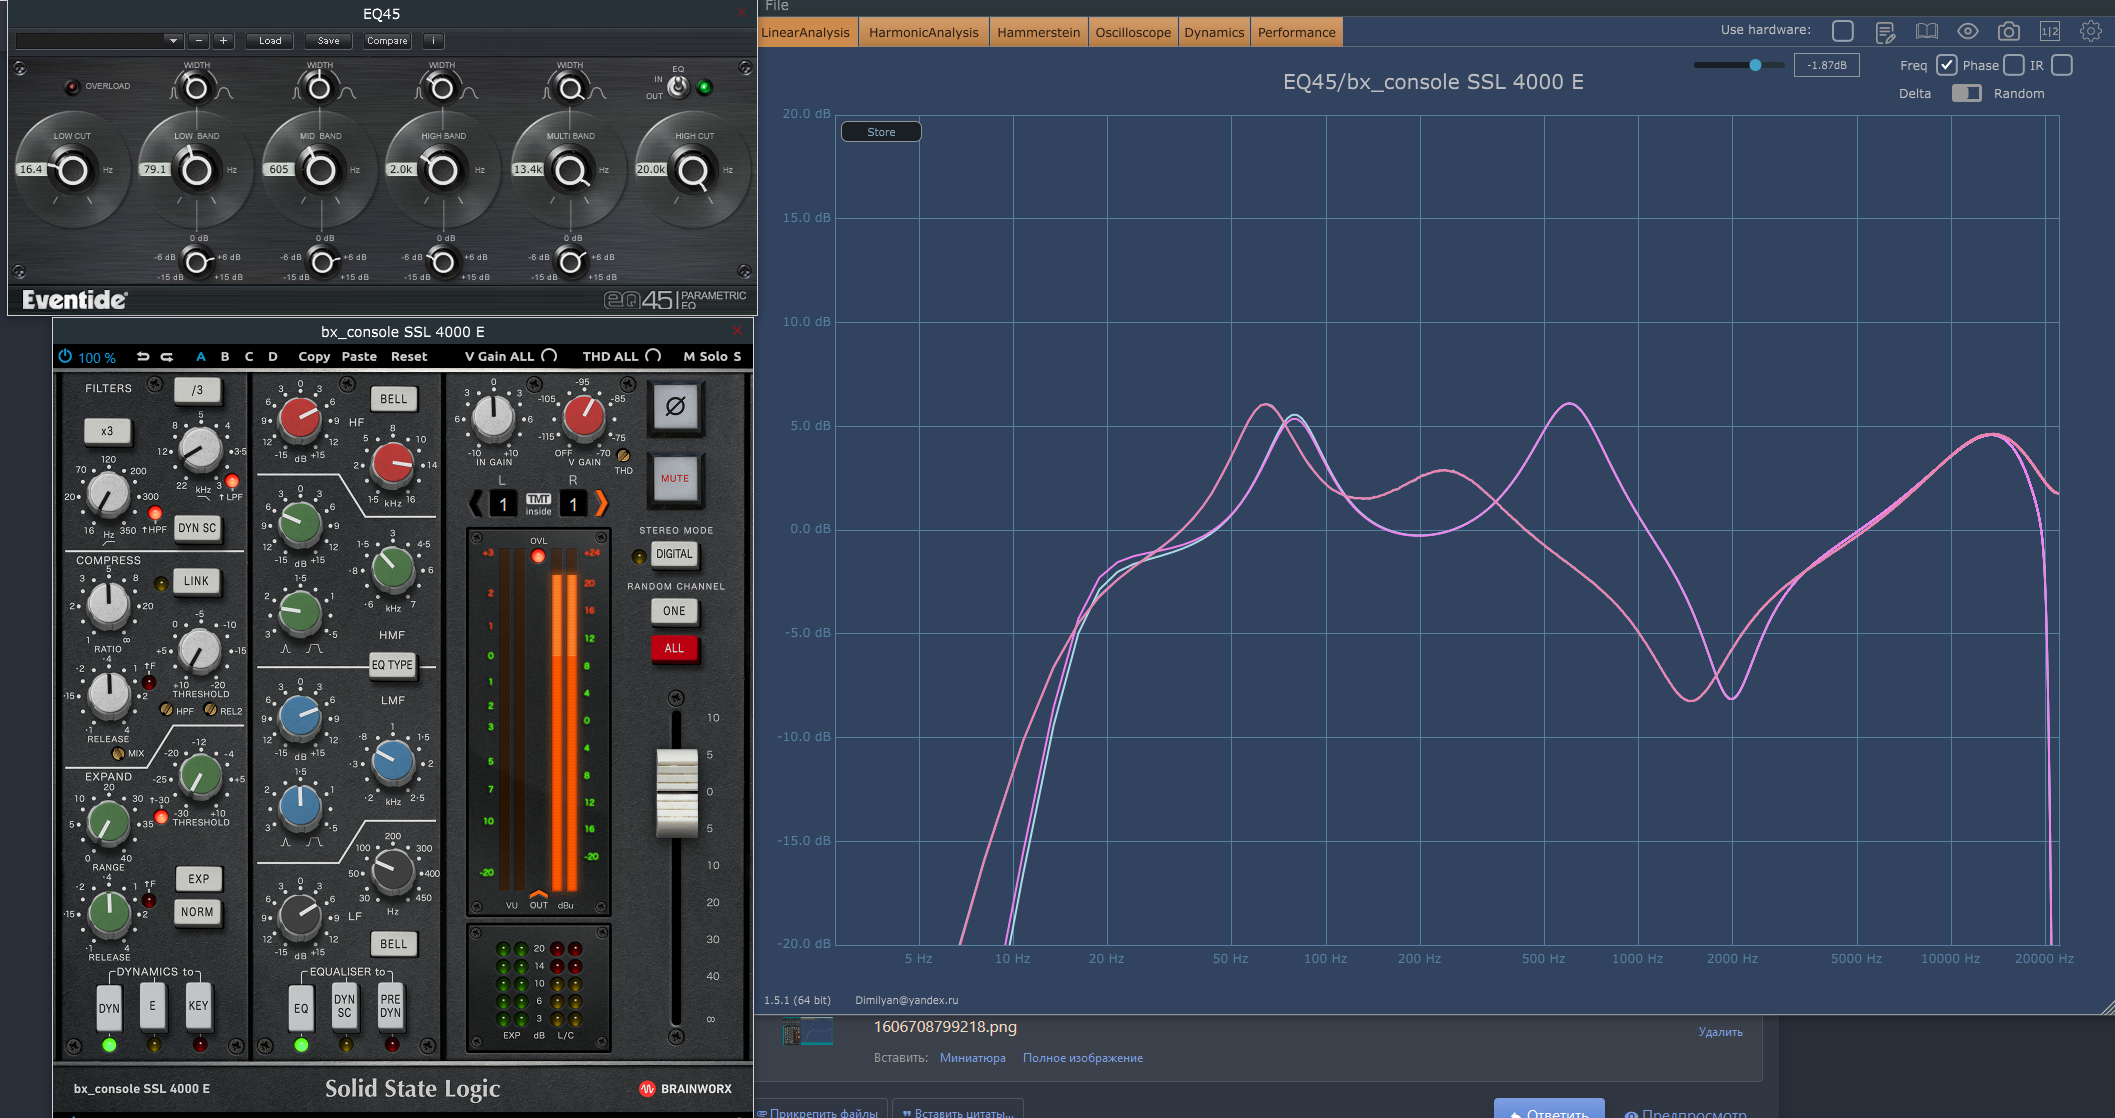Uncheck the Freq checkbox
Image resolution: width=2115 pixels, height=1118 pixels.
click(x=1946, y=65)
